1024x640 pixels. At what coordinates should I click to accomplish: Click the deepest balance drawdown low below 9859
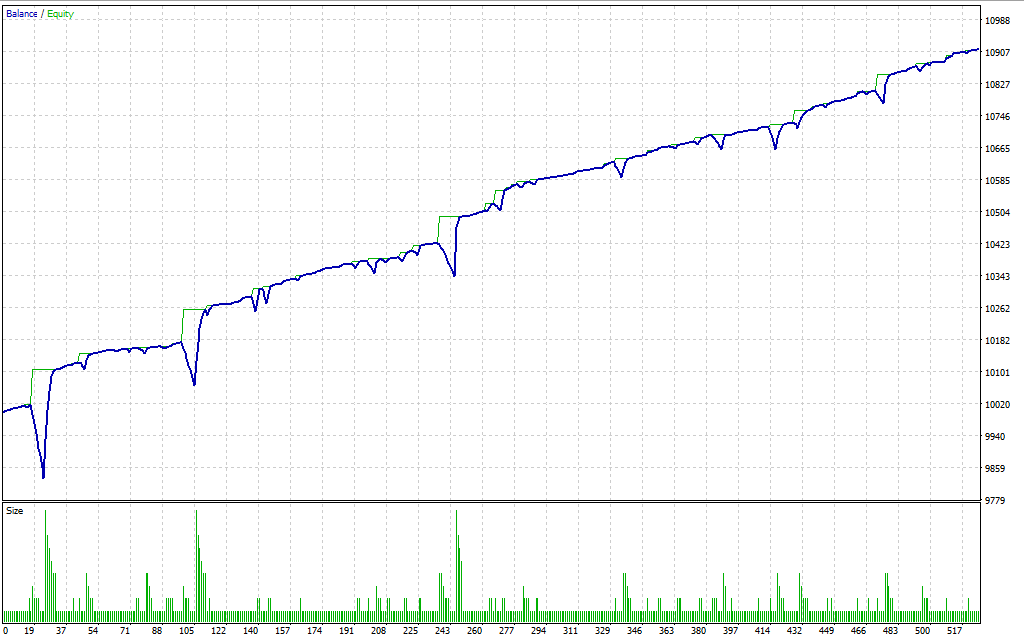43,477
